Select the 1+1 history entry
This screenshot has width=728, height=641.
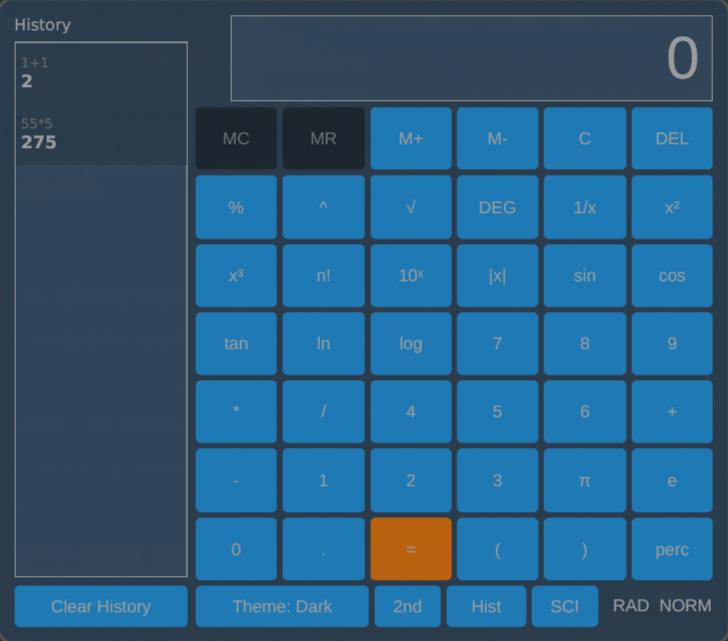[x=101, y=73]
